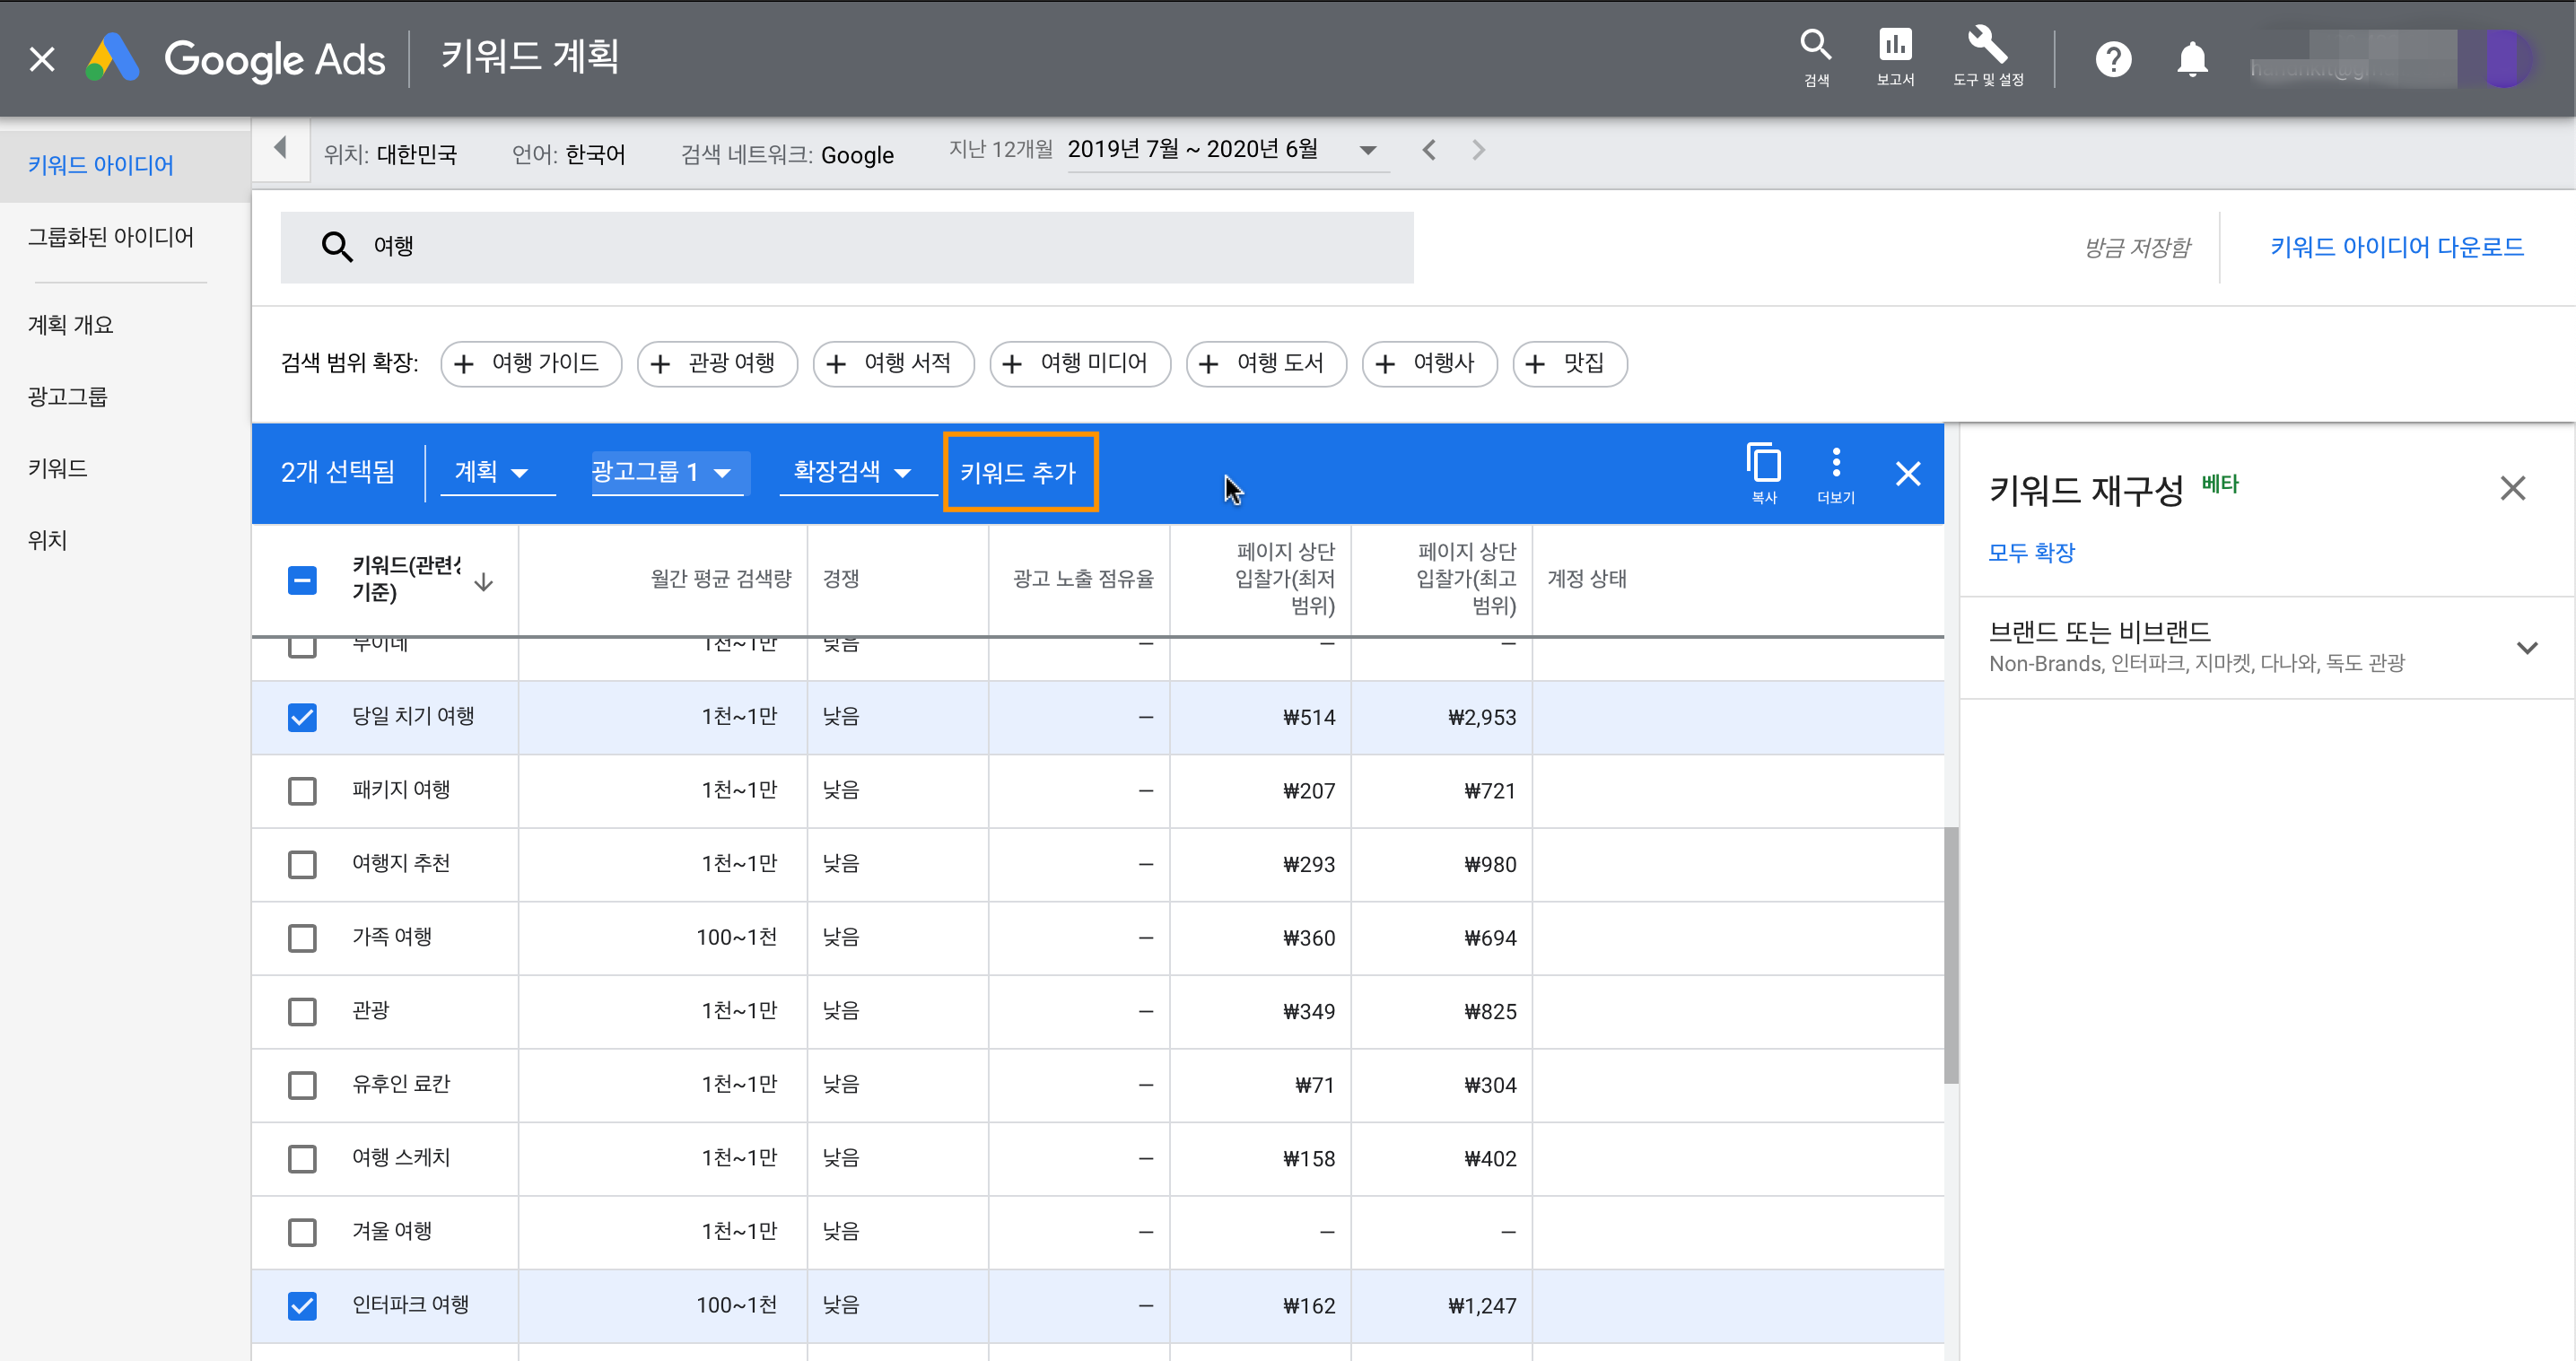
Task: Switch to 그룹화된 아이디어 in sidebar
Action: tap(111, 237)
